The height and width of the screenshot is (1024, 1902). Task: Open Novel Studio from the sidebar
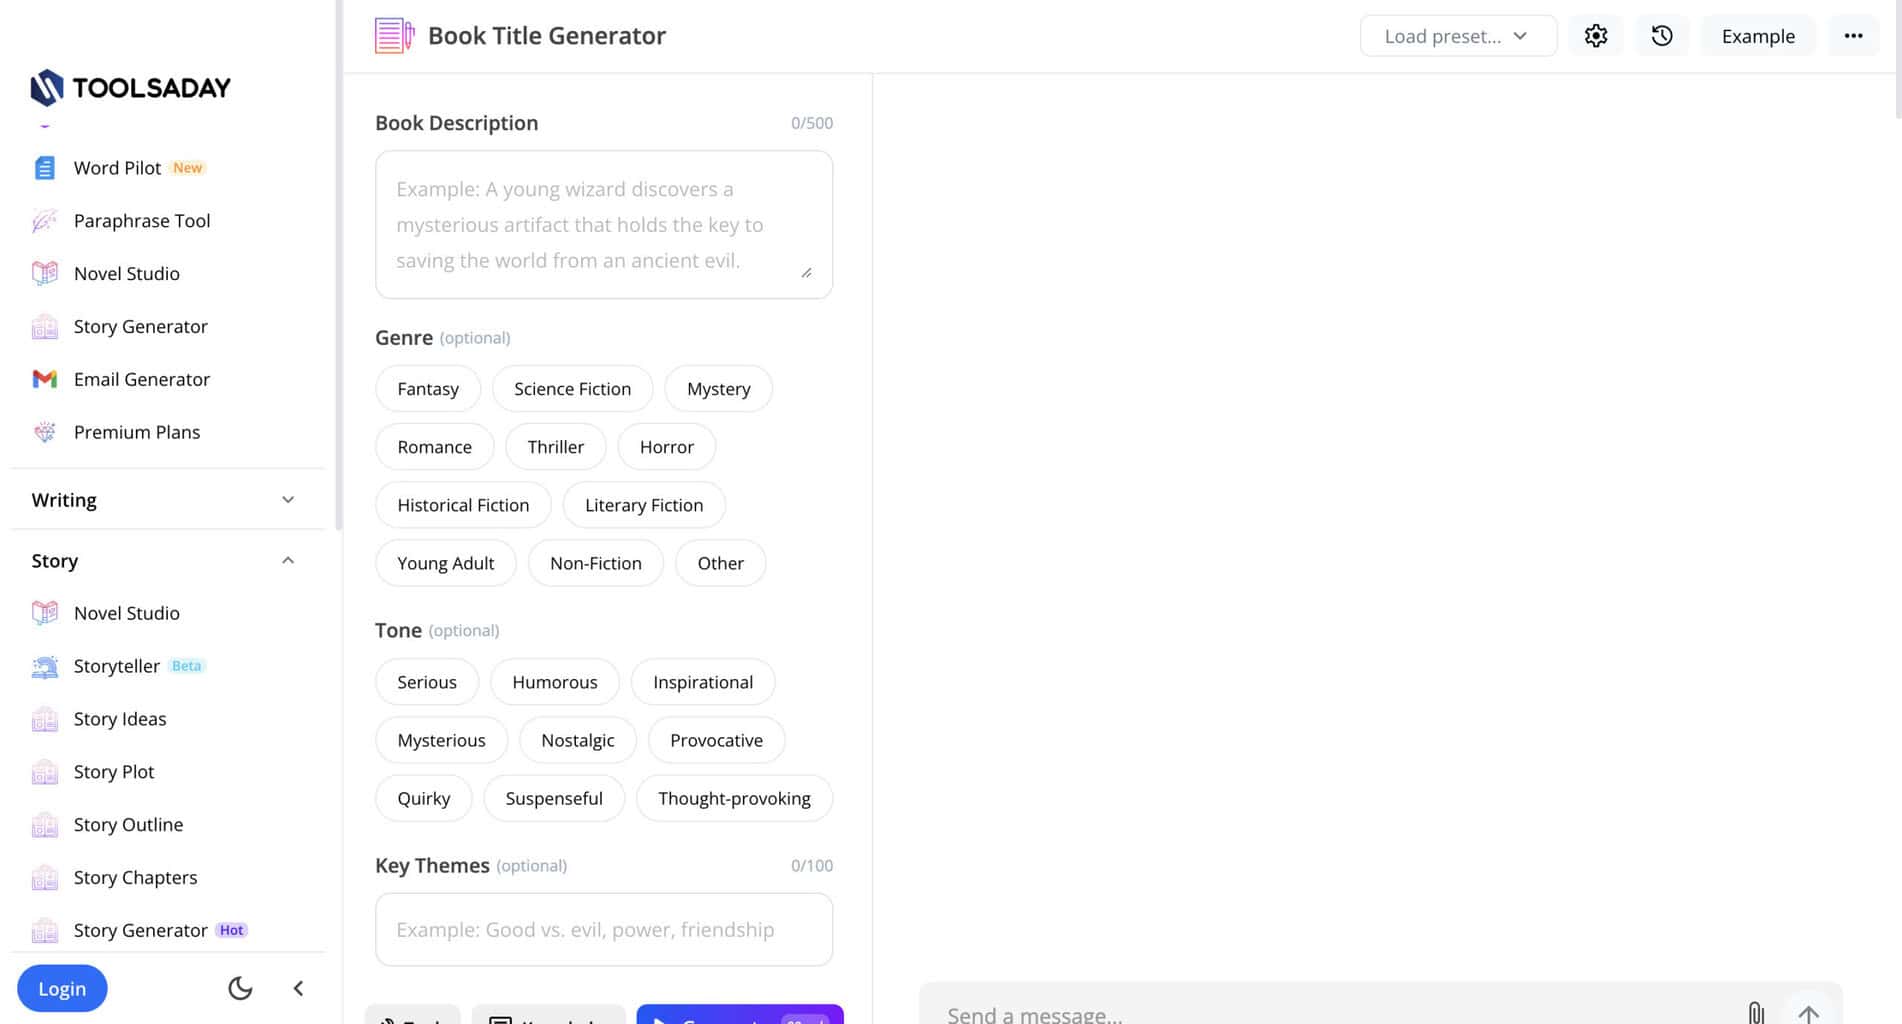point(126,273)
